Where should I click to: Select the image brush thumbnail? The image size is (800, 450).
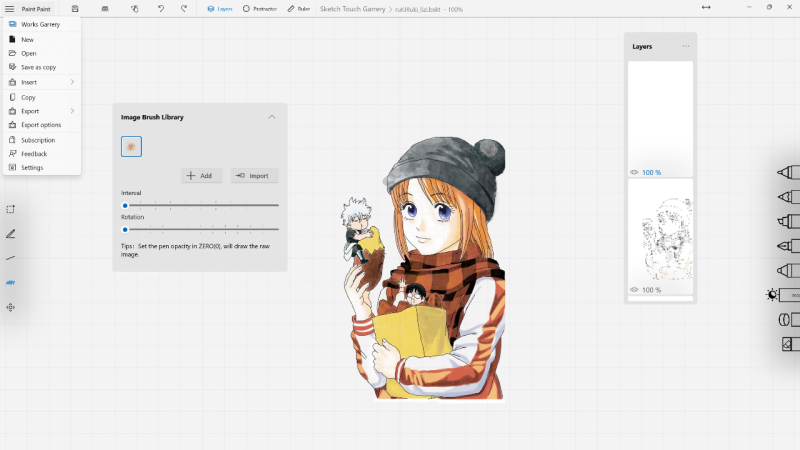click(x=132, y=146)
